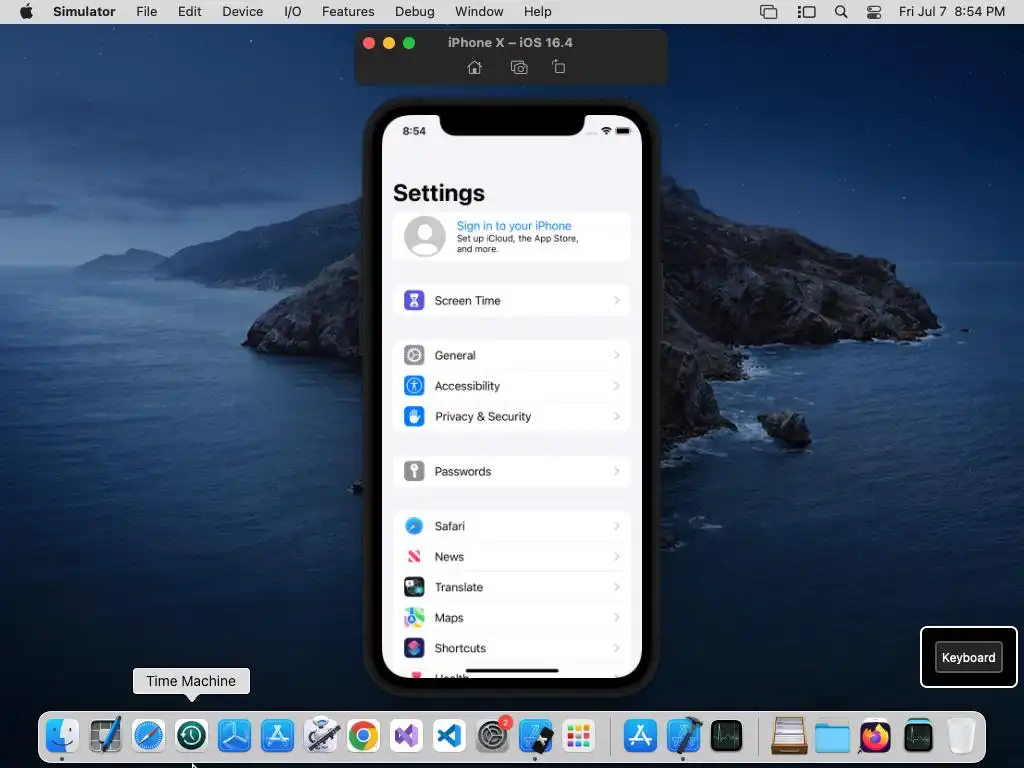1024x768 pixels.
Task: Expand Privacy & Security row chevron
Action: tap(616, 417)
